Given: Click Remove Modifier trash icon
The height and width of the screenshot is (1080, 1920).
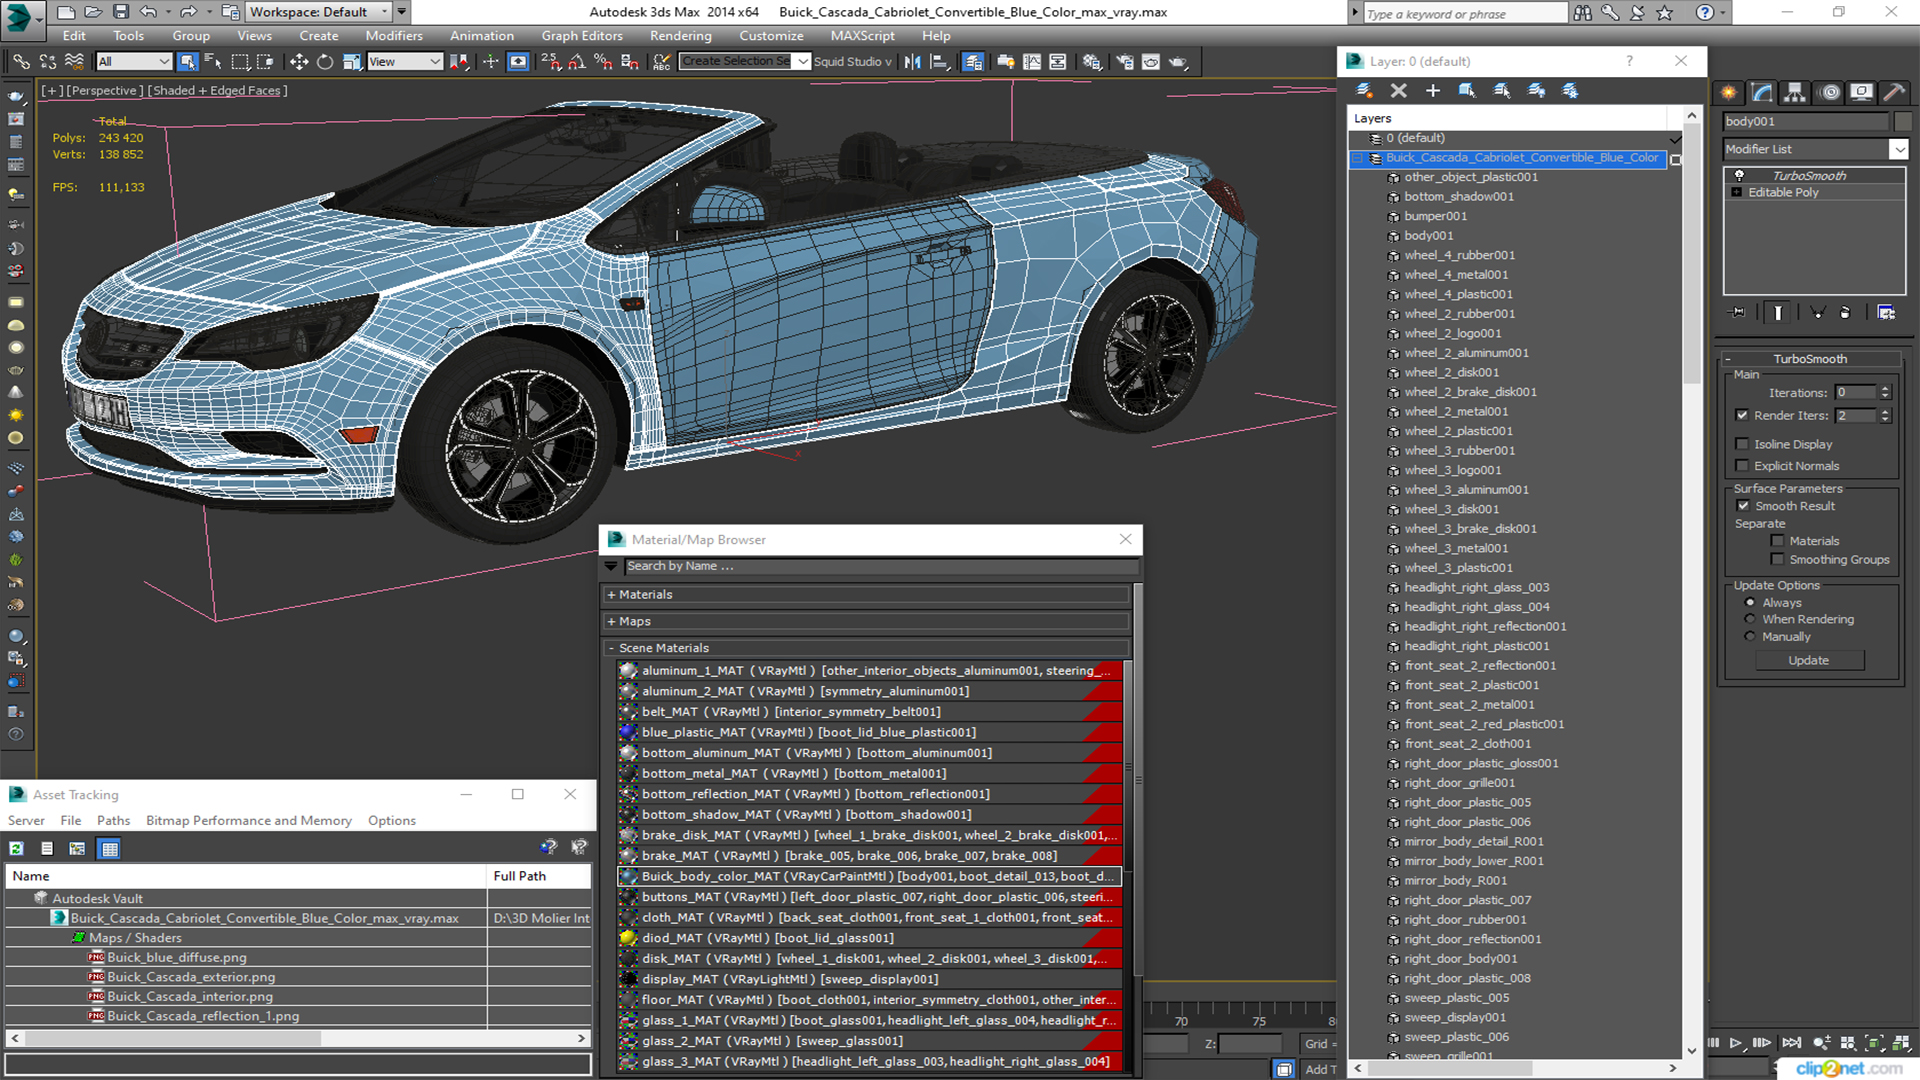Looking at the screenshot, I should [x=1845, y=312].
